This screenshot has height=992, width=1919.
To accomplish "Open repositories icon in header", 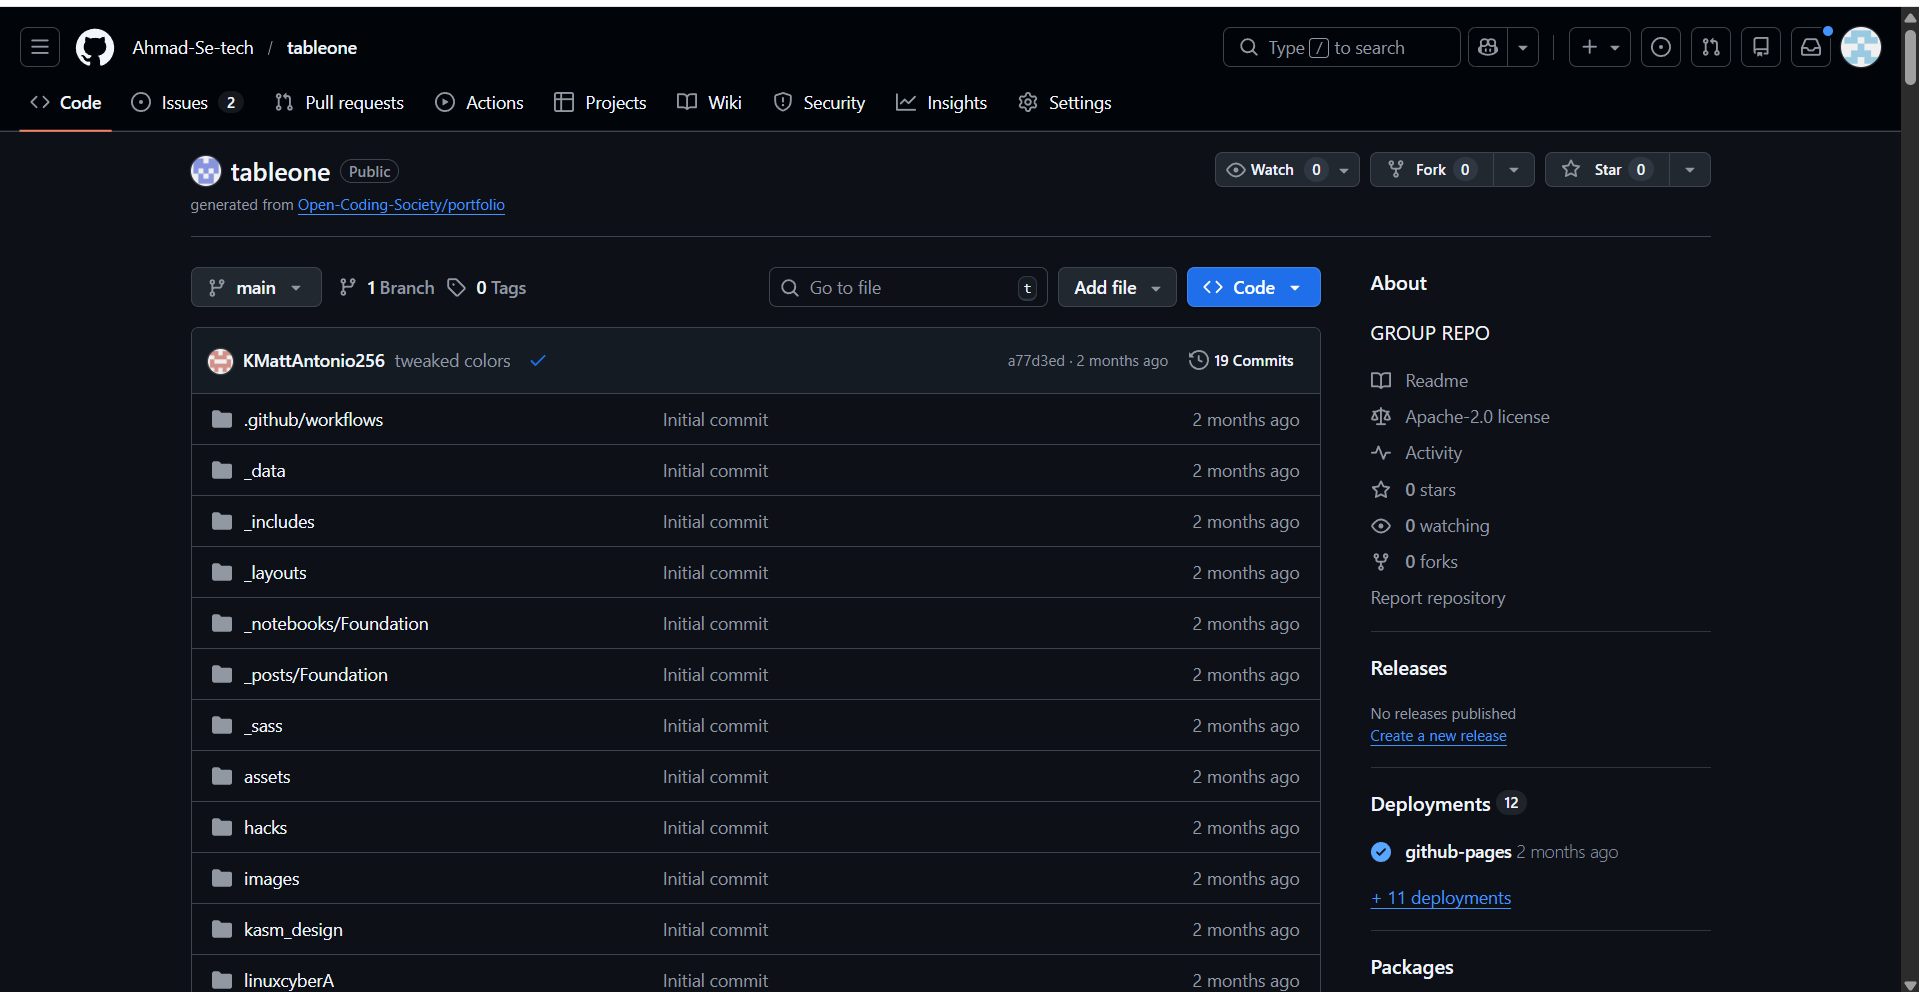I will click(x=1761, y=47).
